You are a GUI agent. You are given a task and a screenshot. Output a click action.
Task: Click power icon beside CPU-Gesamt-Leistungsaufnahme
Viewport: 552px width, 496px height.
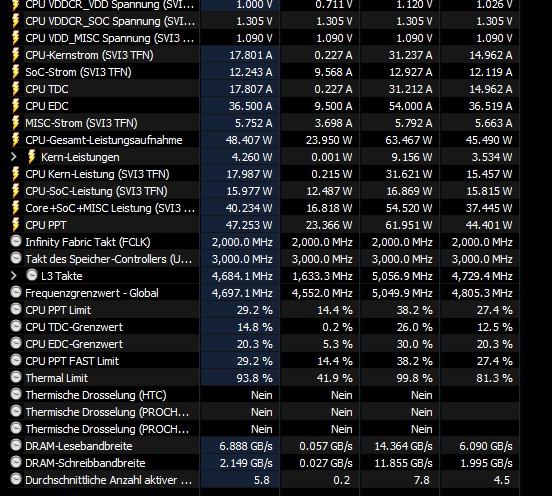coord(15,140)
